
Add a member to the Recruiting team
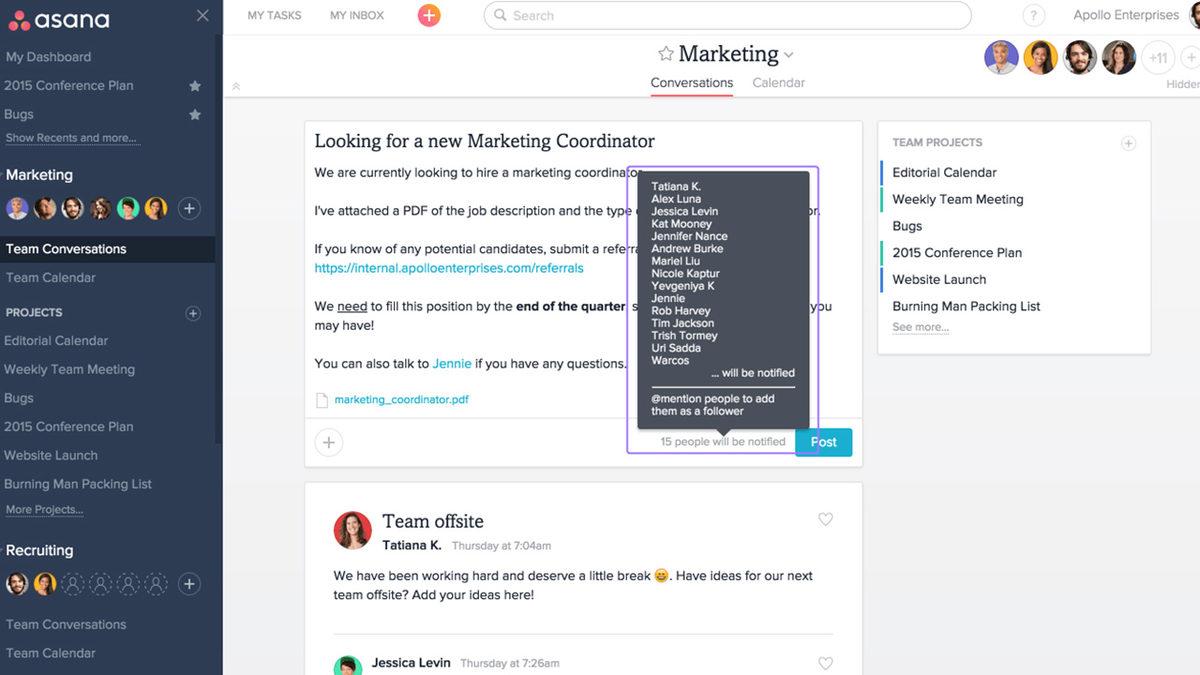pos(189,584)
